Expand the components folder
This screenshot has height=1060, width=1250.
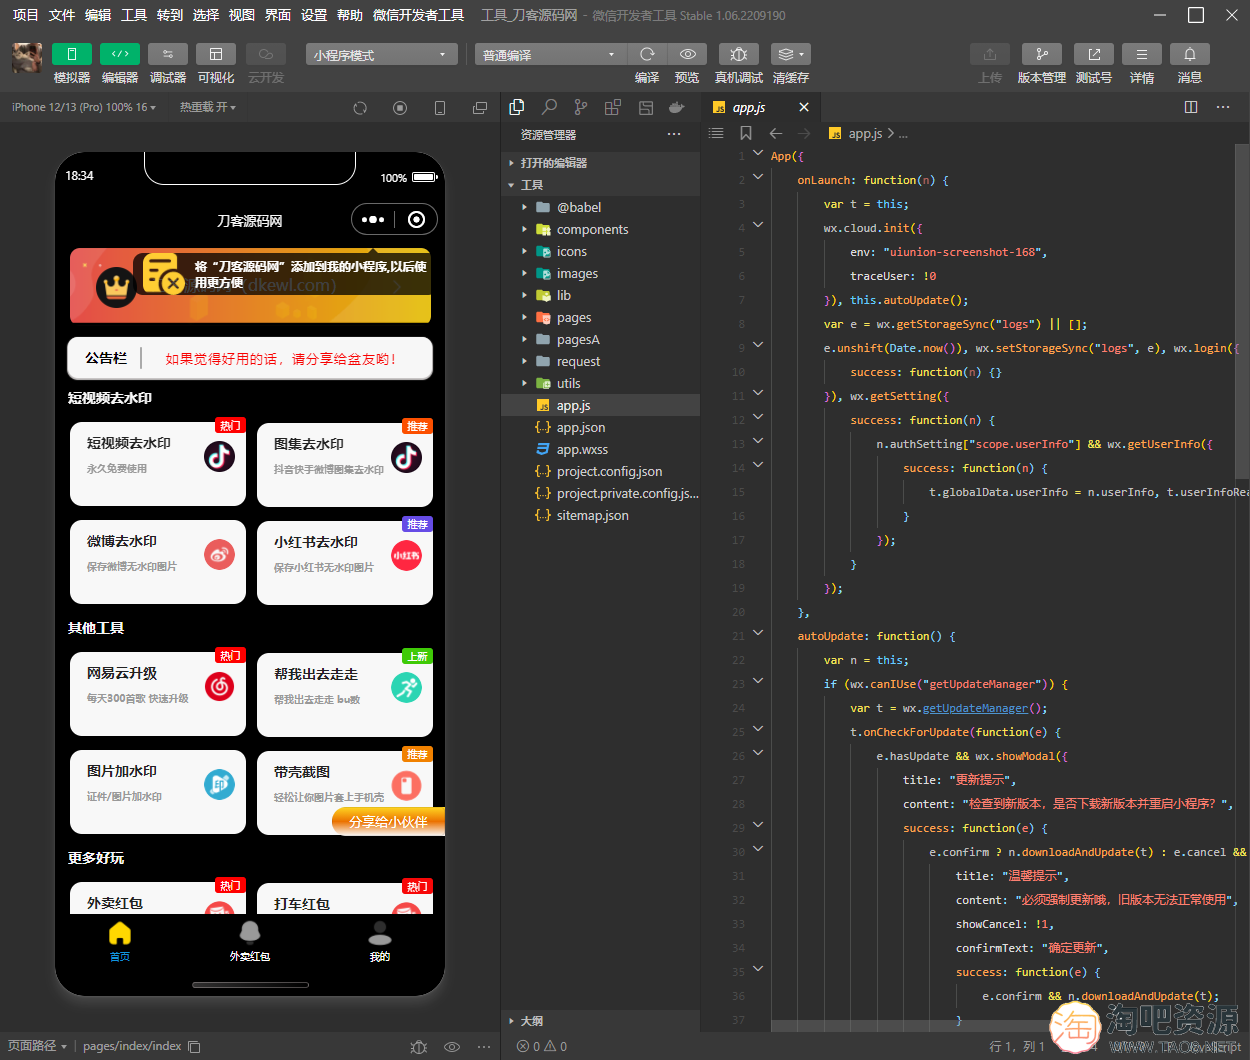[x=600, y=229]
